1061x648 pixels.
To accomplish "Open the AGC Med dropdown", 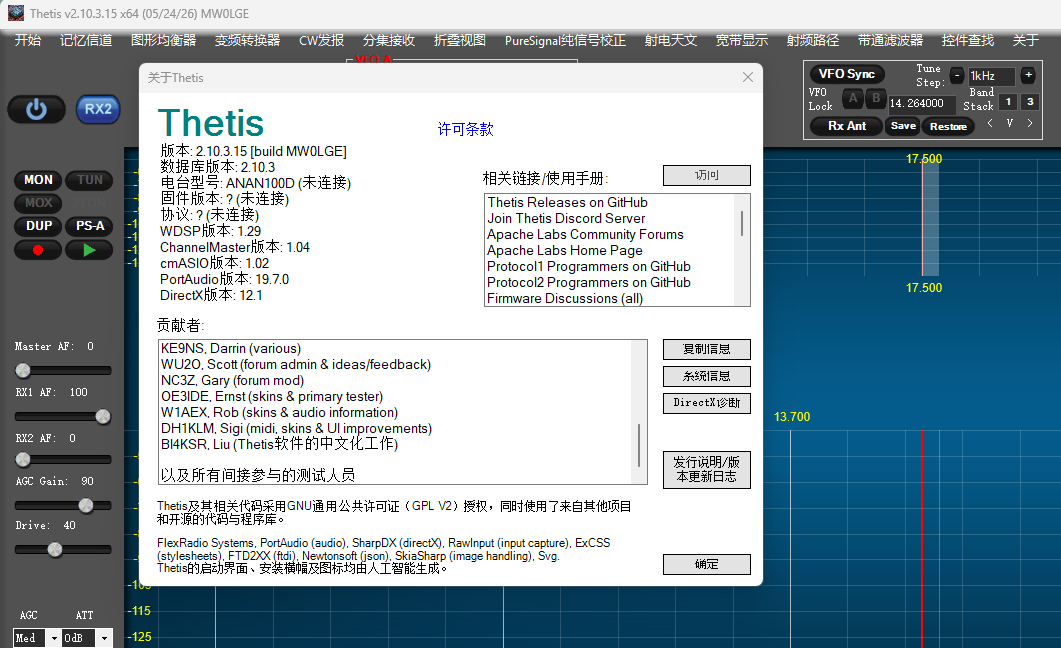I will (x=37, y=638).
